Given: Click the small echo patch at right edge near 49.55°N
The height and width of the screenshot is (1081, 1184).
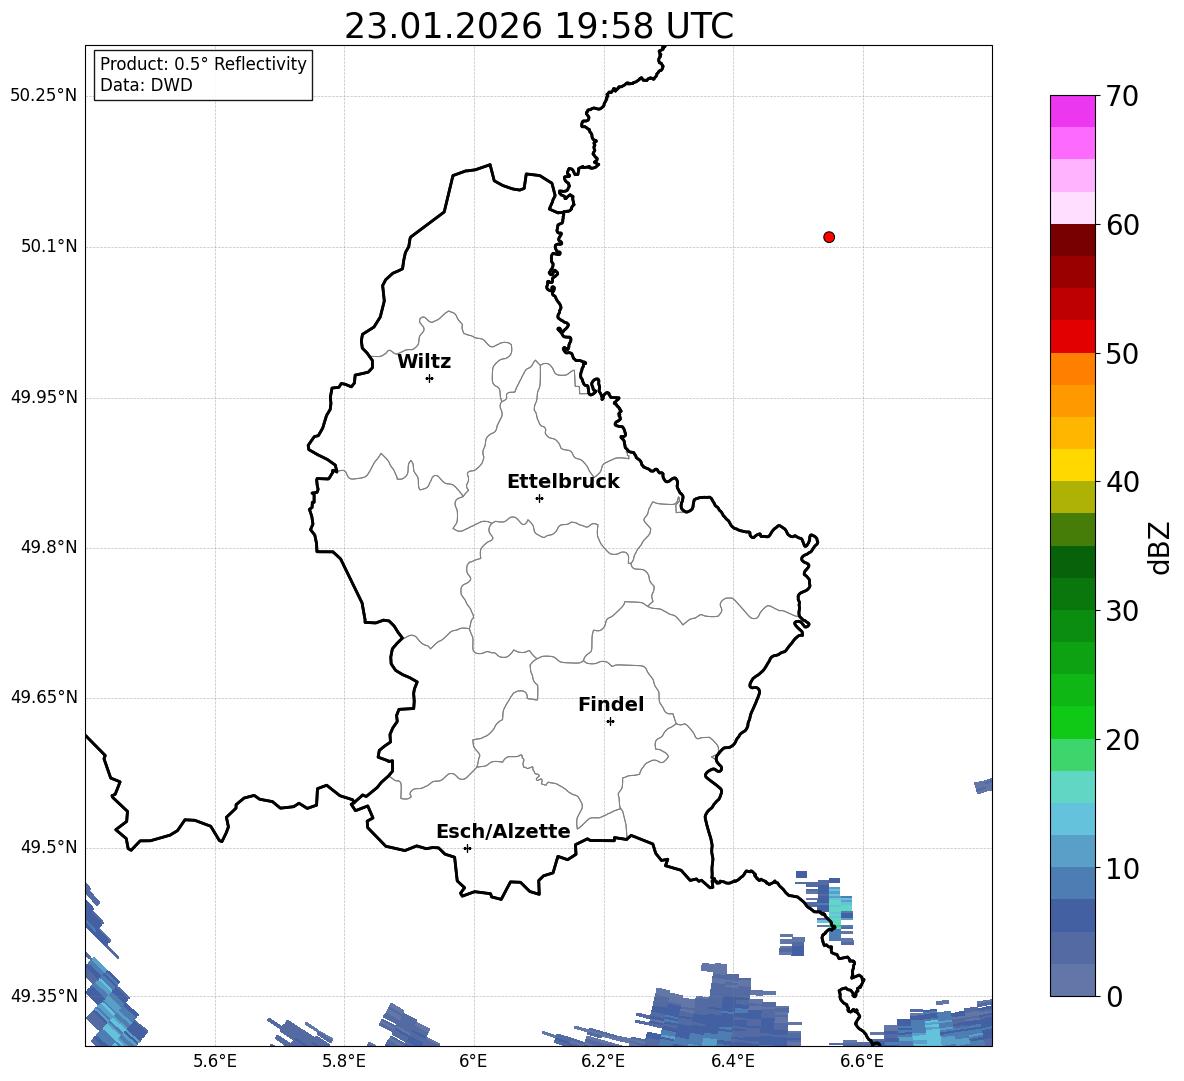Looking at the screenshot, I should tap(983, 786).
